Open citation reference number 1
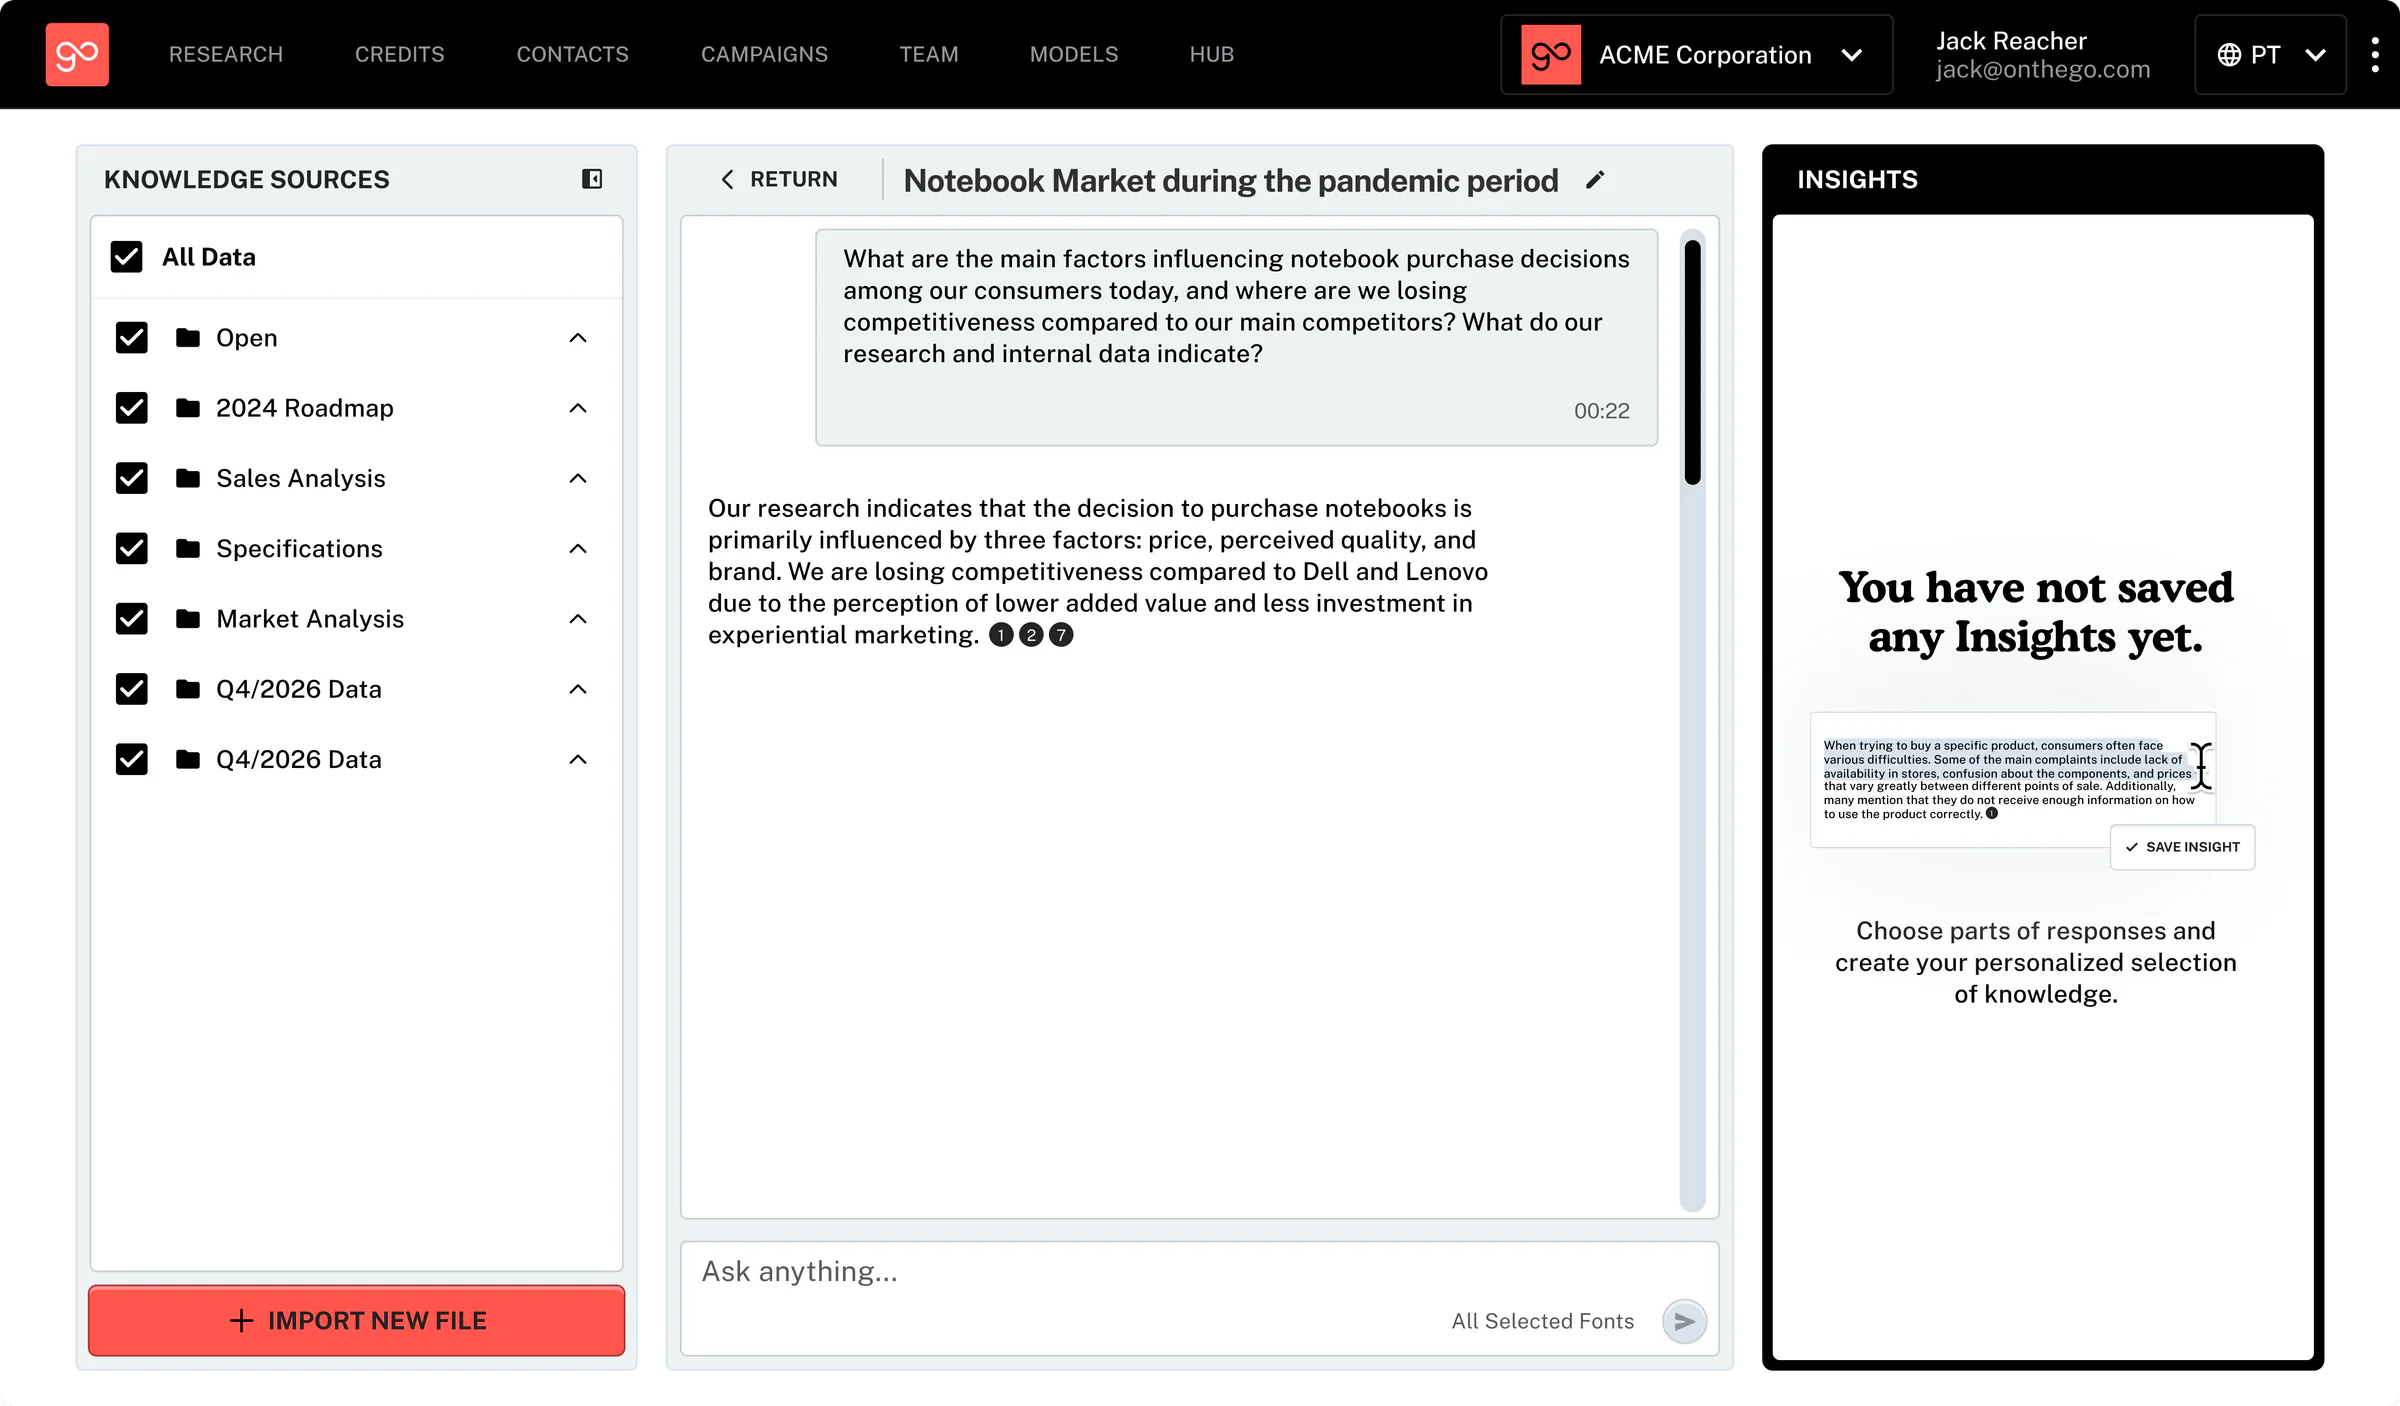 pyautogui.click(x=1001, y=635)
